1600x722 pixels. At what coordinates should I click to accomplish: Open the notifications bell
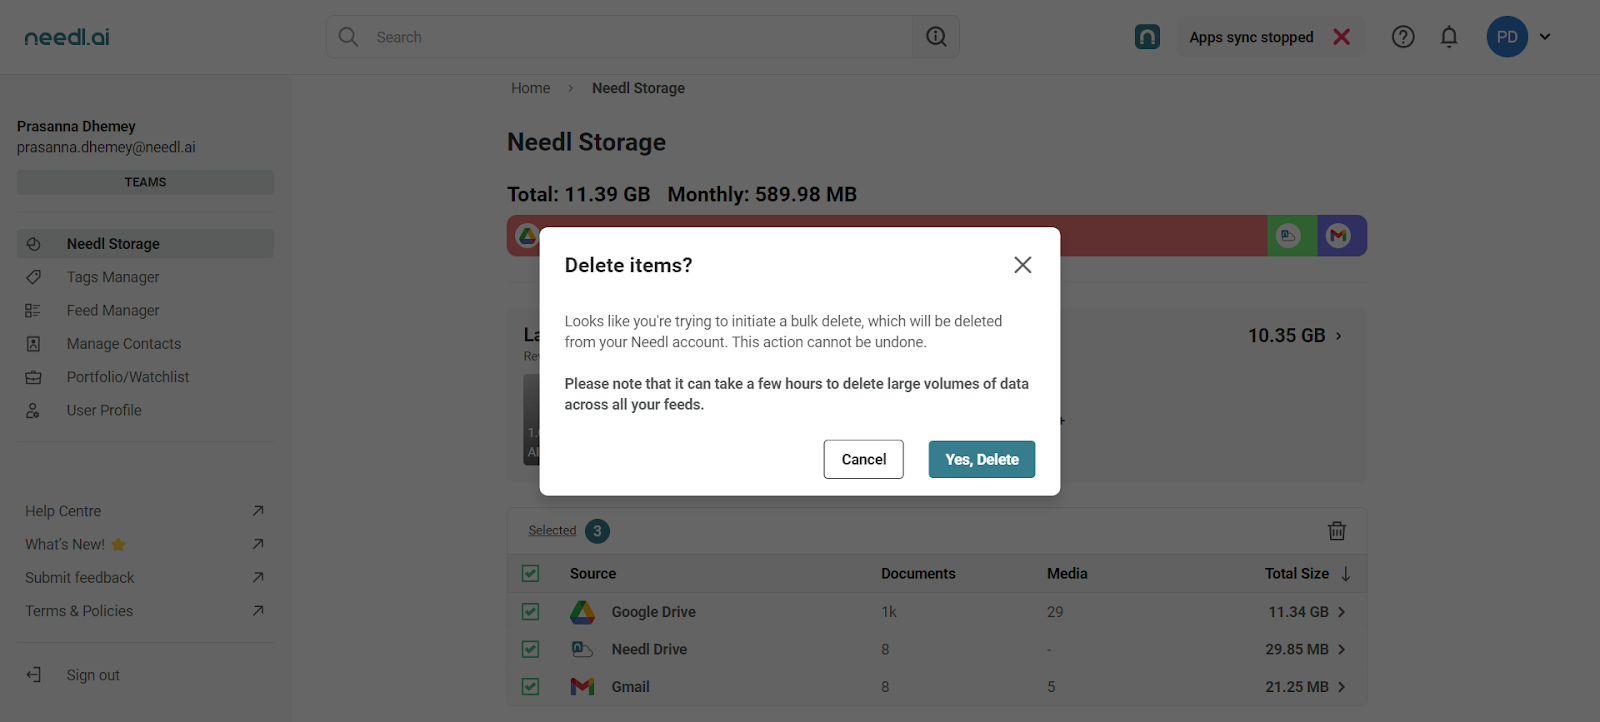1449,37
